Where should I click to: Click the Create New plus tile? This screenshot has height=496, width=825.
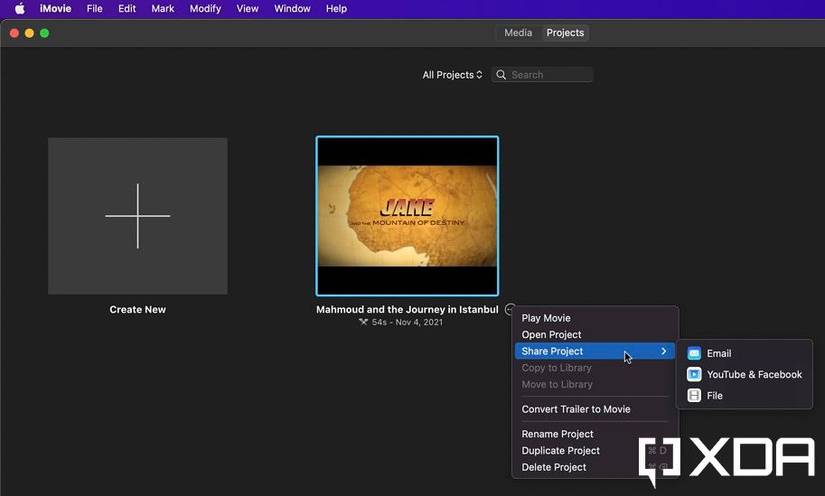click(138, 216)
